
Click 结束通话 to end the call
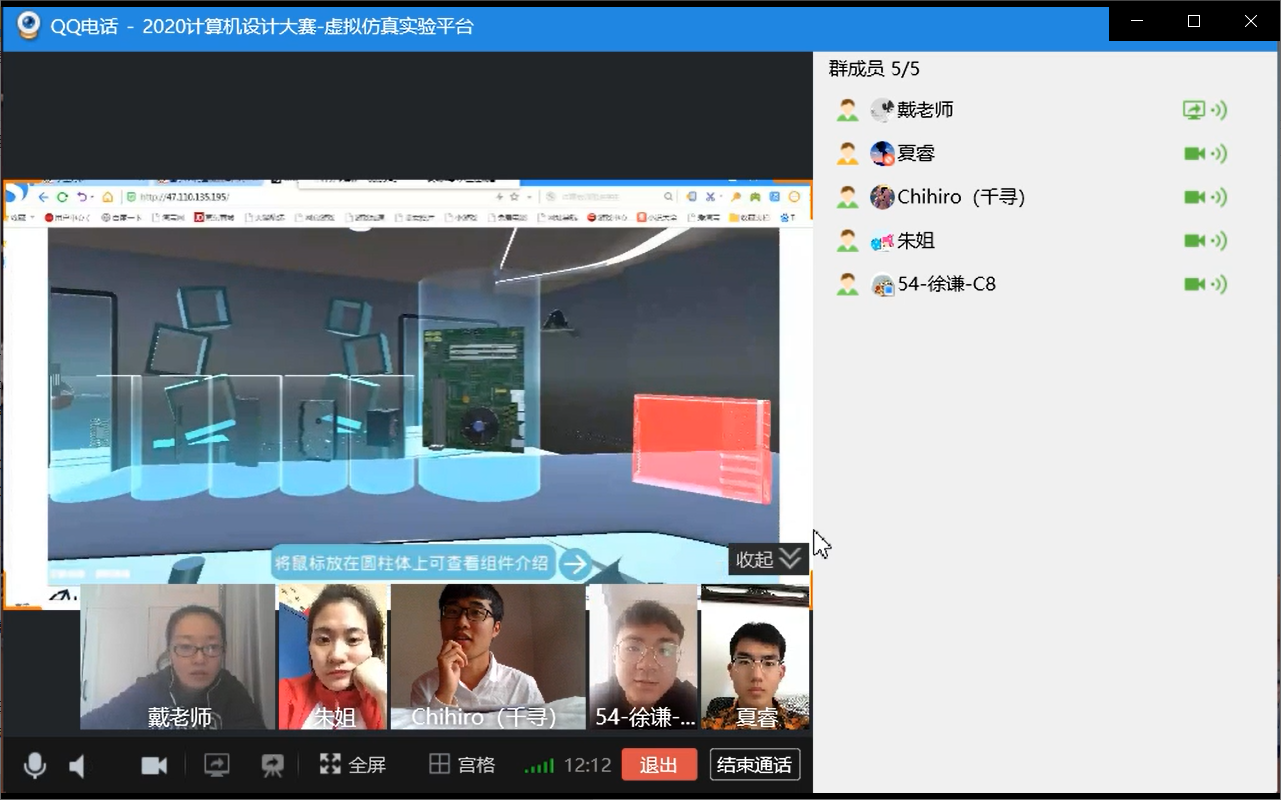[754, 765]
